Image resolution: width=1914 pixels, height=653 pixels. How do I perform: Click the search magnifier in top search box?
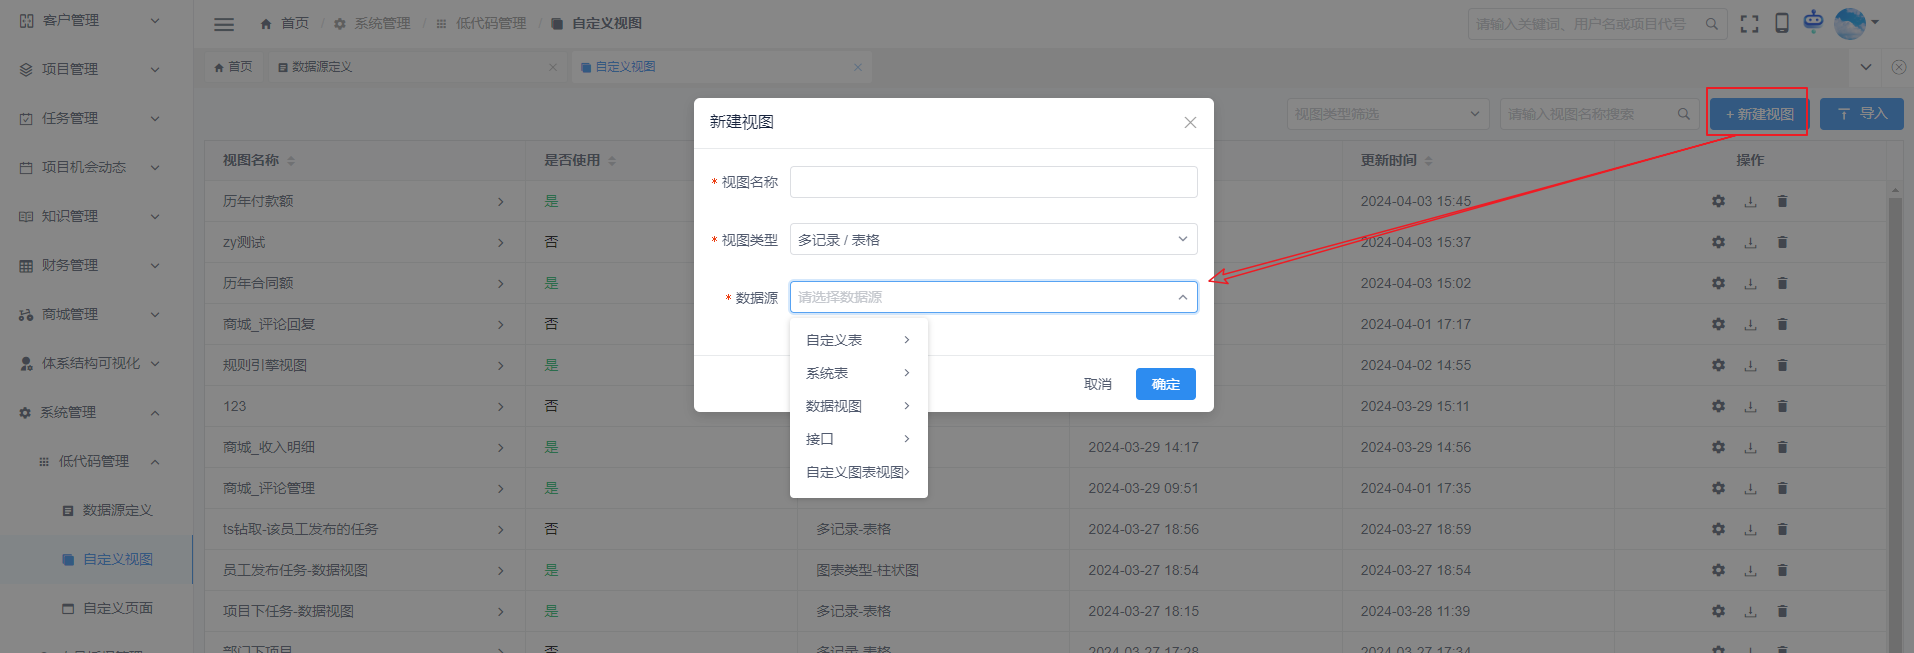pyautogui.click(x=1712, y=24)
